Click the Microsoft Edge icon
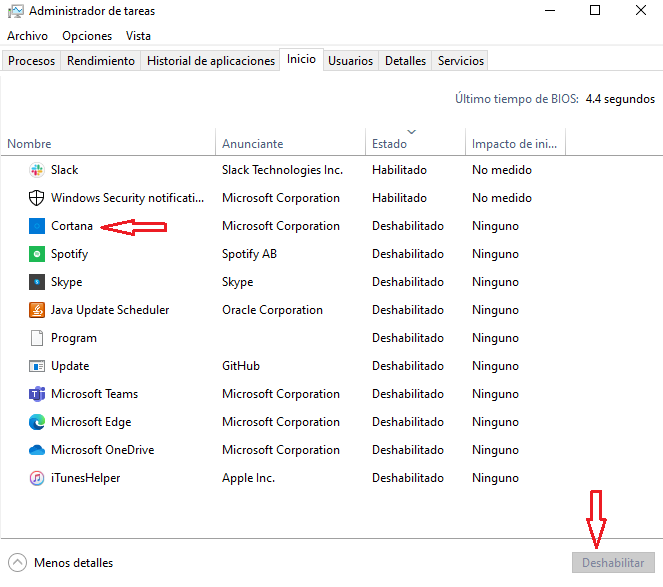 [37, 422]
